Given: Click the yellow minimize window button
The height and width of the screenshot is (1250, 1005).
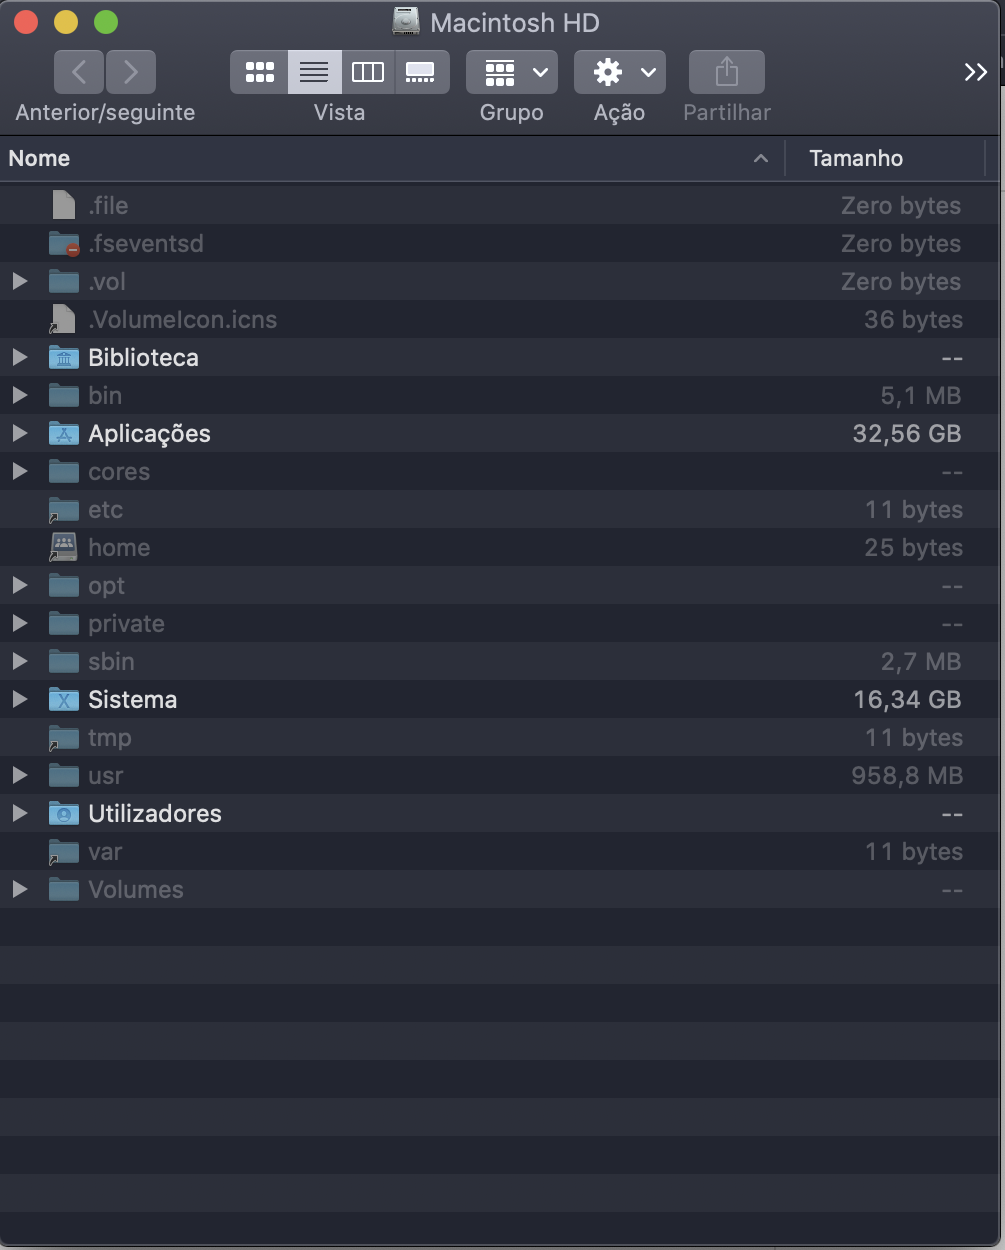Looking at the screenshot, I should [65, 22].
